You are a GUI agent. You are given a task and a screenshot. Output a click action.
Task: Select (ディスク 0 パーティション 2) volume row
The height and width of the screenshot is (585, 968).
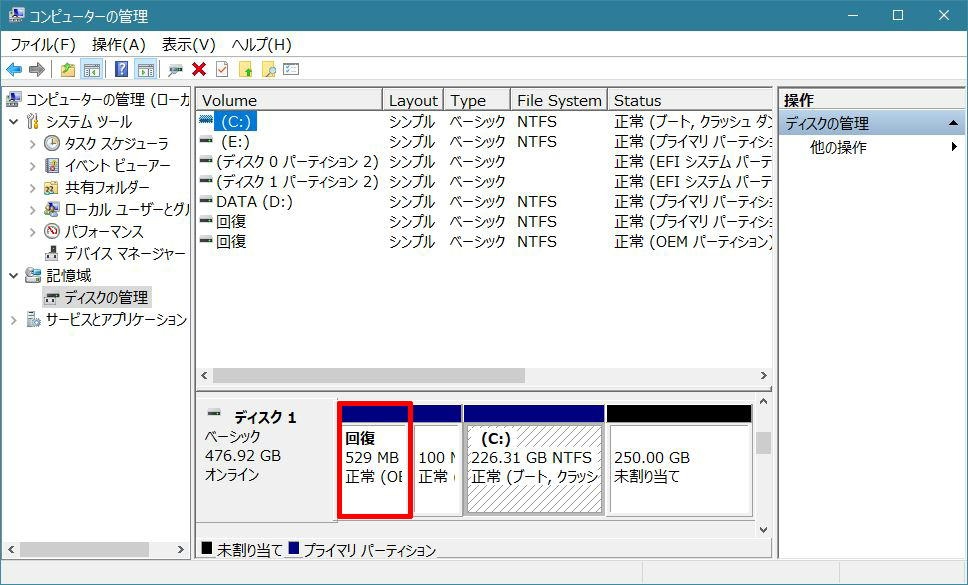(x=485, y=162)
